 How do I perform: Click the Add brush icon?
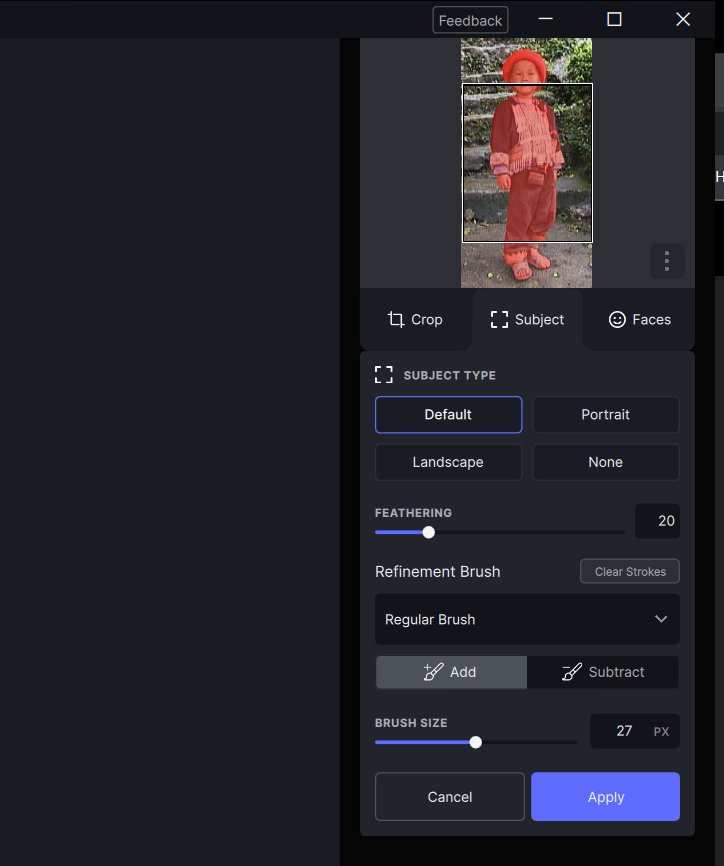[x=433, y=672]
